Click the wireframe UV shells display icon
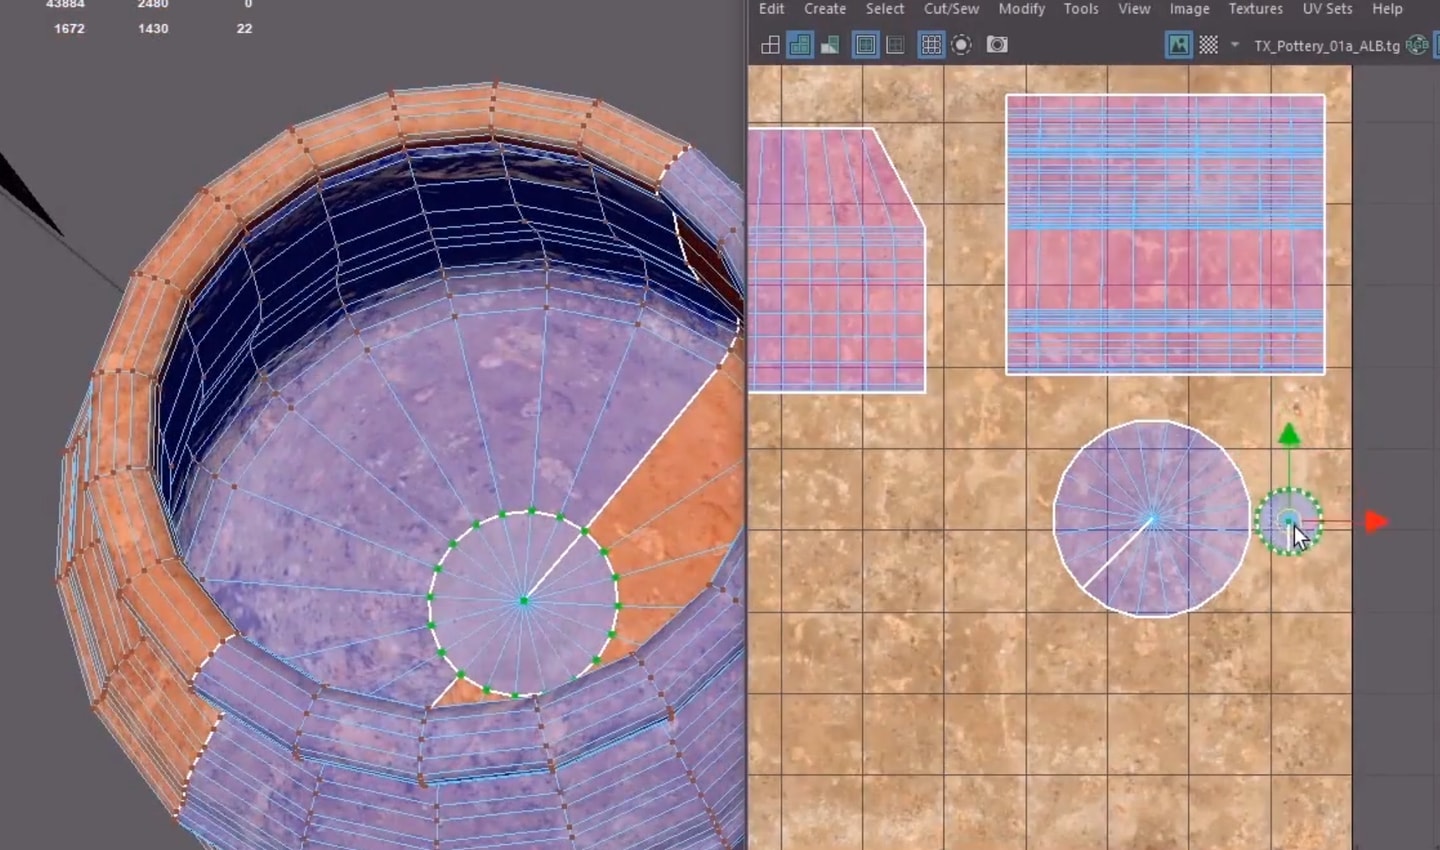Viewport: 1440px width, 850px height. pyautogui.click(x=770, y=45)
